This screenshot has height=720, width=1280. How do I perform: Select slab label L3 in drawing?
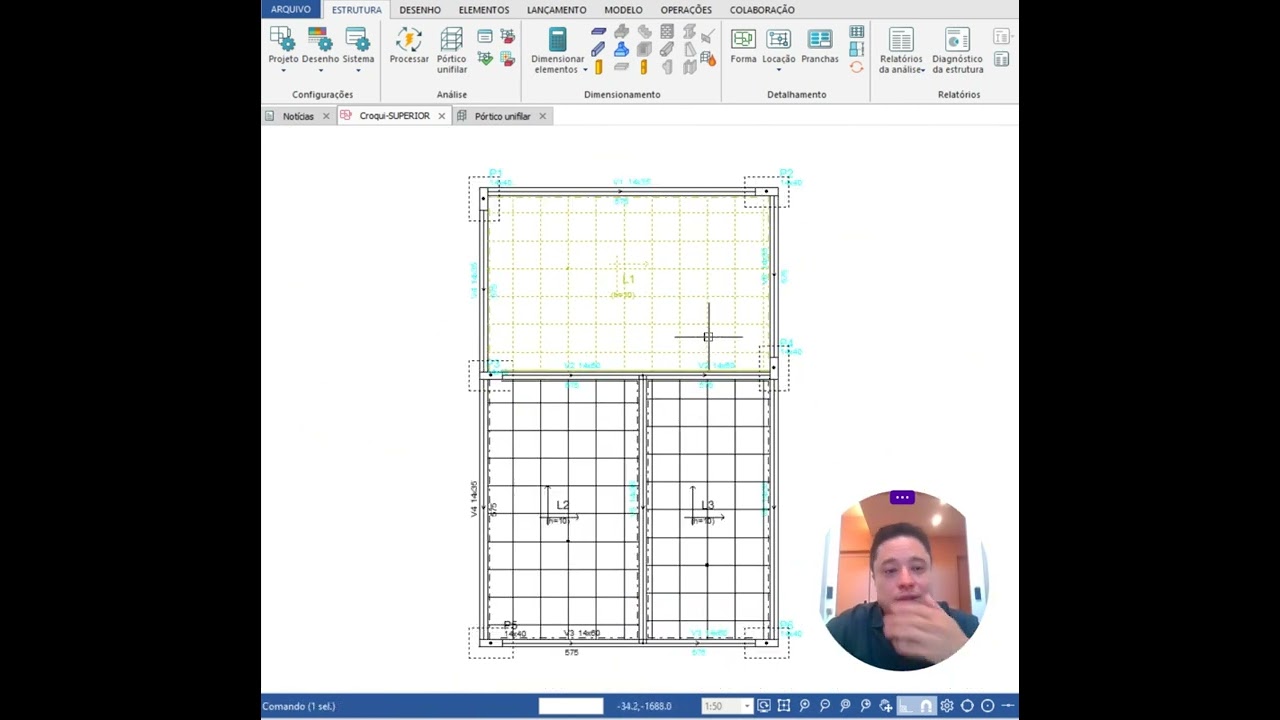point(708,505)
